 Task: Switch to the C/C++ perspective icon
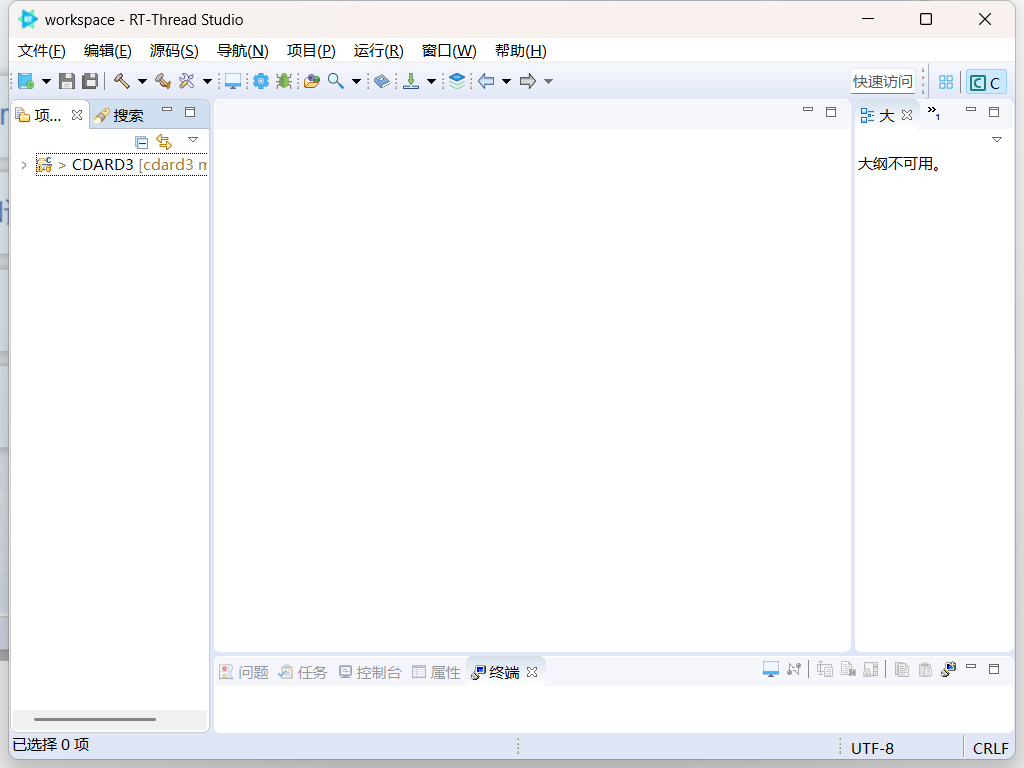[x=986, y=82]
